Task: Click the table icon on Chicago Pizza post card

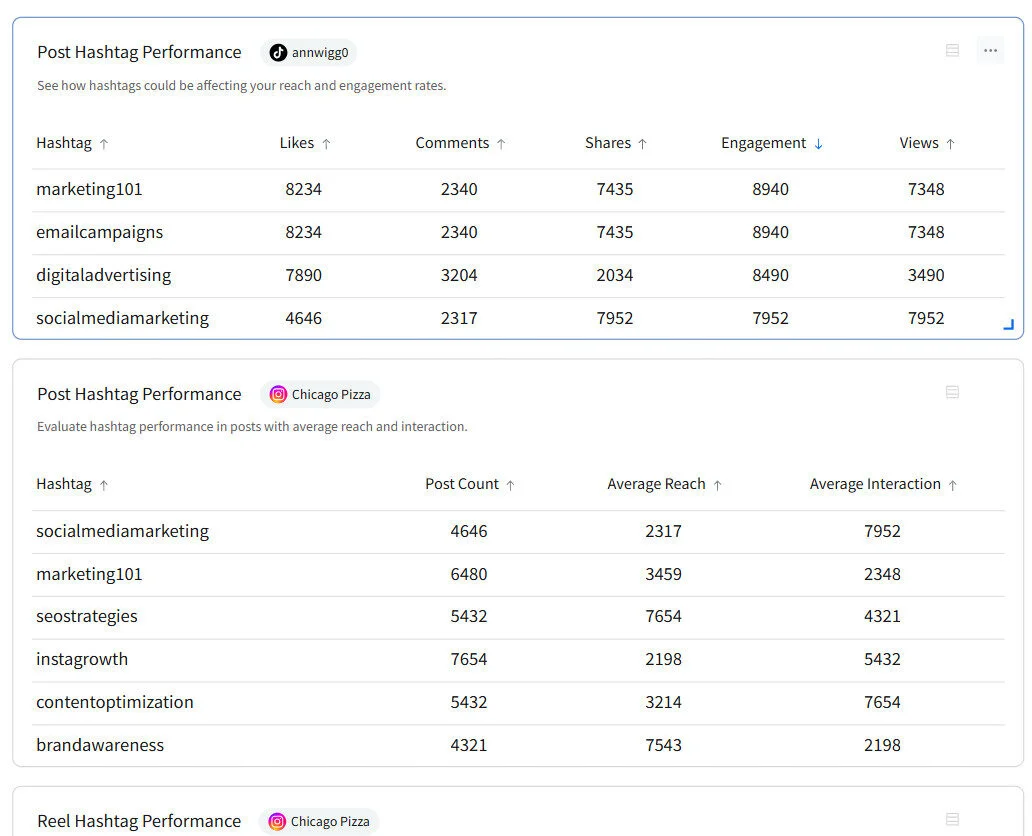Action: tap(952, 391)
